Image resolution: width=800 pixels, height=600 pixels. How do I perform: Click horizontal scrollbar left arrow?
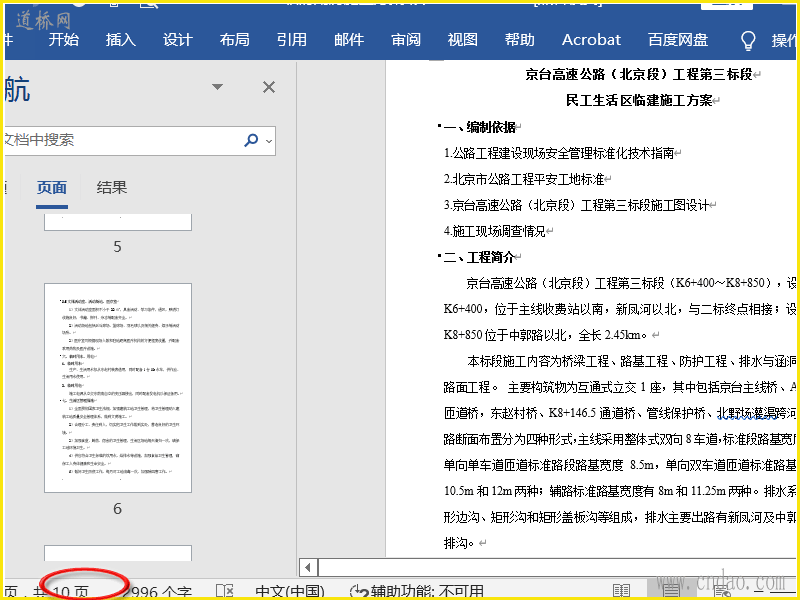(308, 567)
